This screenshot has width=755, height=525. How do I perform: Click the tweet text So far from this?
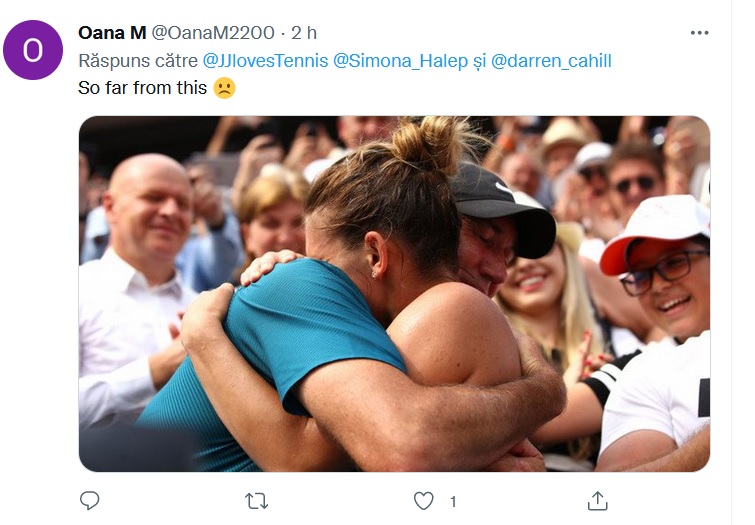click(x=143, y=88)
